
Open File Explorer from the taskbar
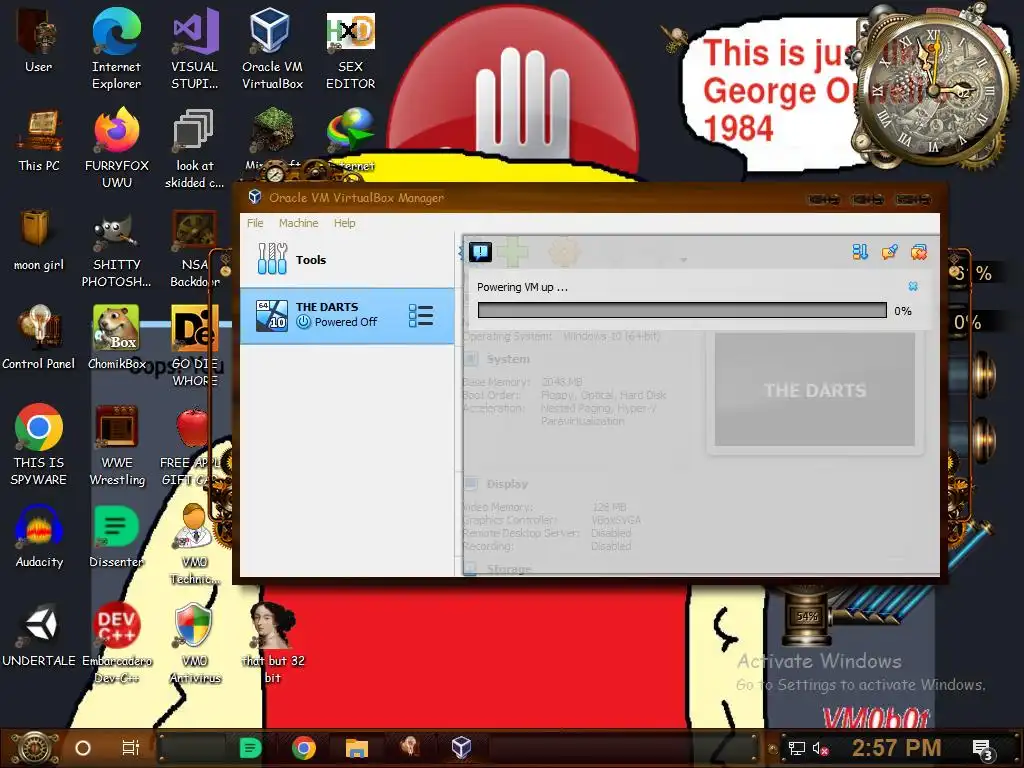point(357,748)
